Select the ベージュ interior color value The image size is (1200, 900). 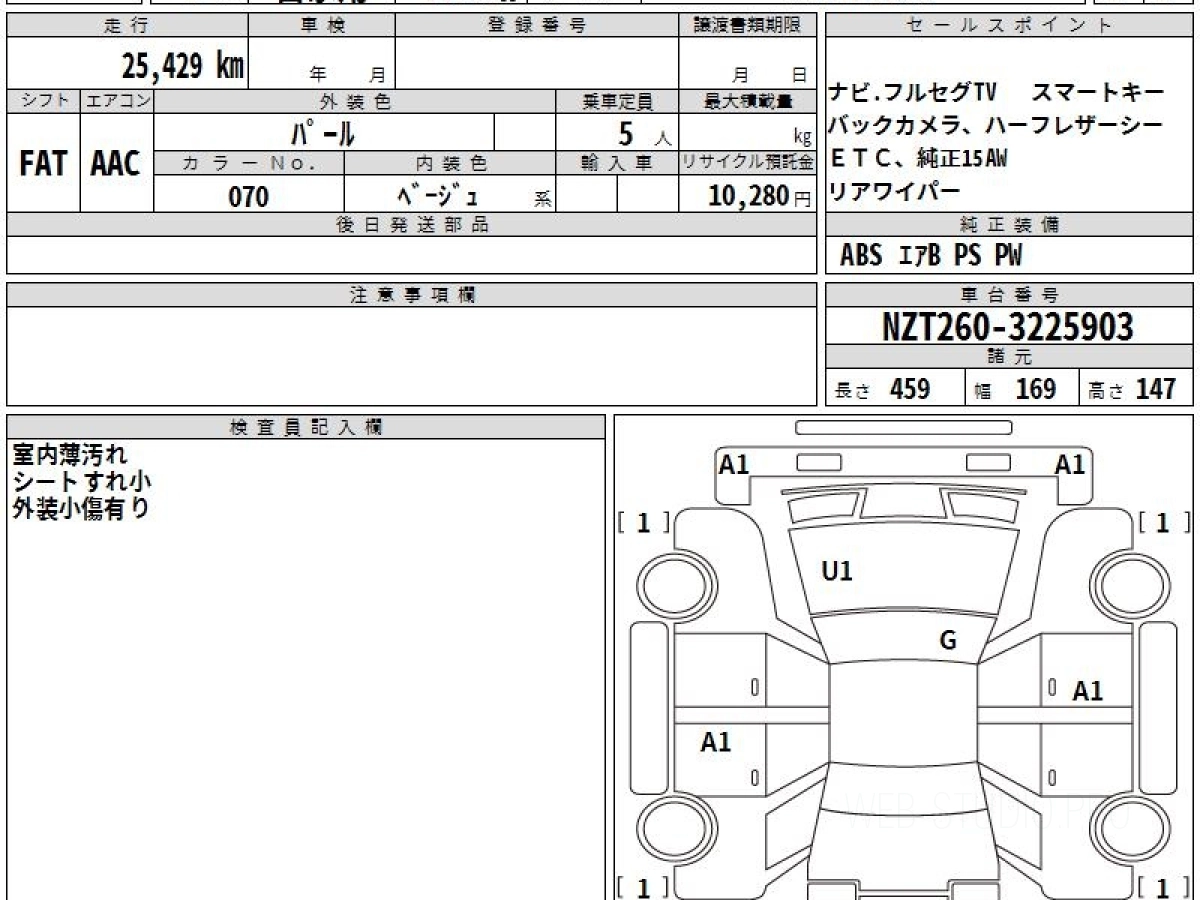pyautogui.click(x=438, y=195)
